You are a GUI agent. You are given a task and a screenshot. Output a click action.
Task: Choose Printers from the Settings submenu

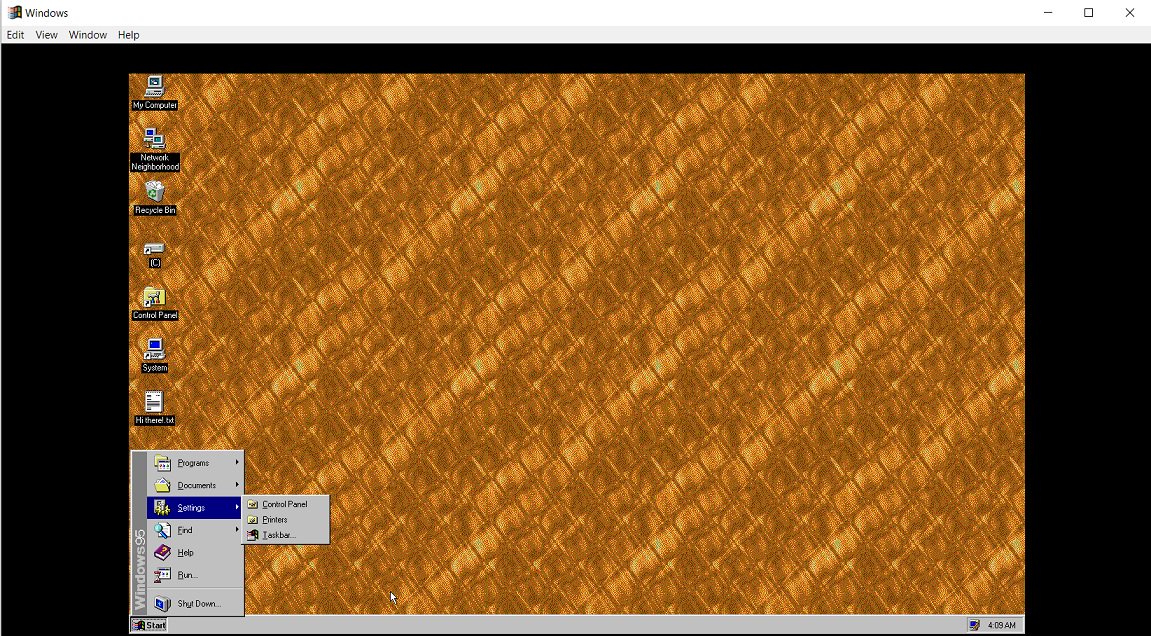(x=286, y=520)
